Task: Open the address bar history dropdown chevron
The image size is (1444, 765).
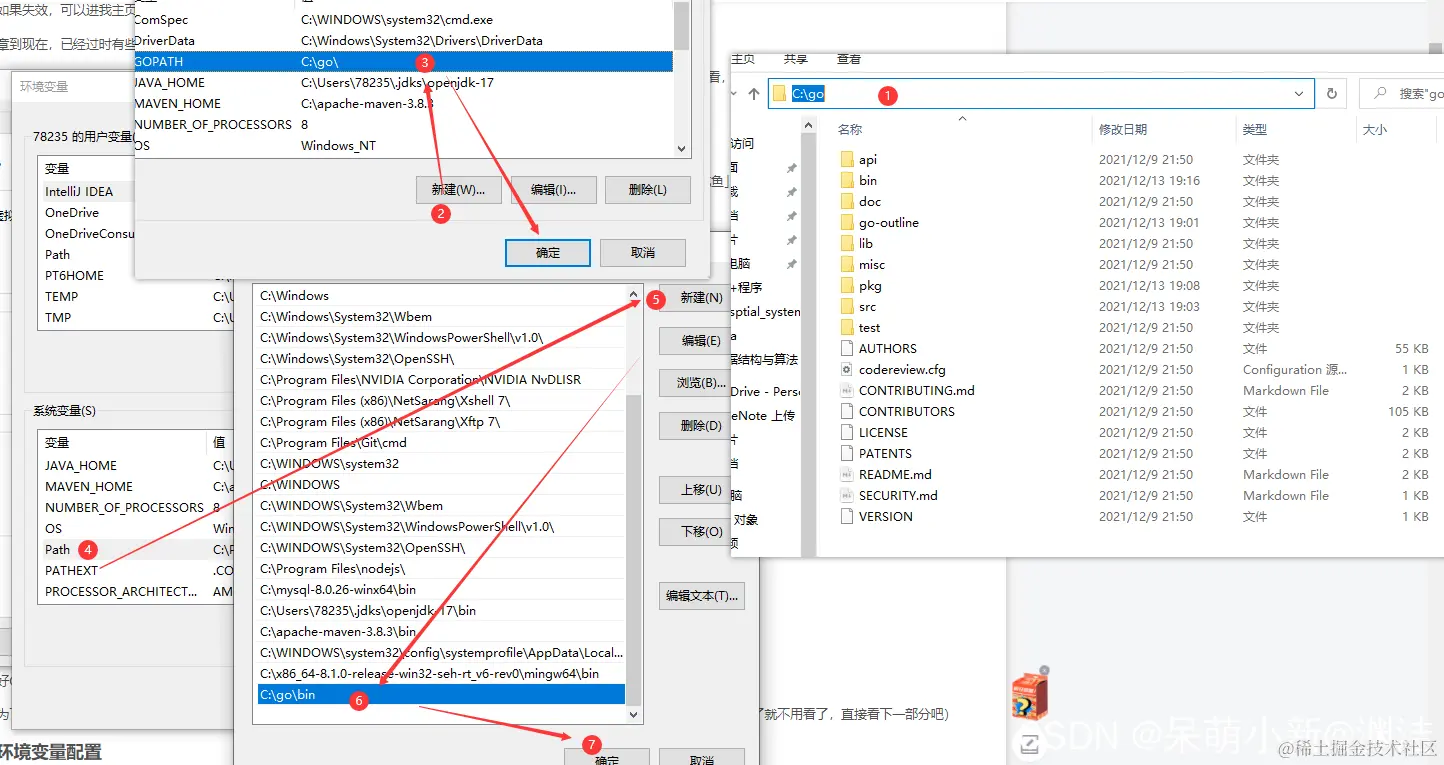Action: pos(1299,94)
